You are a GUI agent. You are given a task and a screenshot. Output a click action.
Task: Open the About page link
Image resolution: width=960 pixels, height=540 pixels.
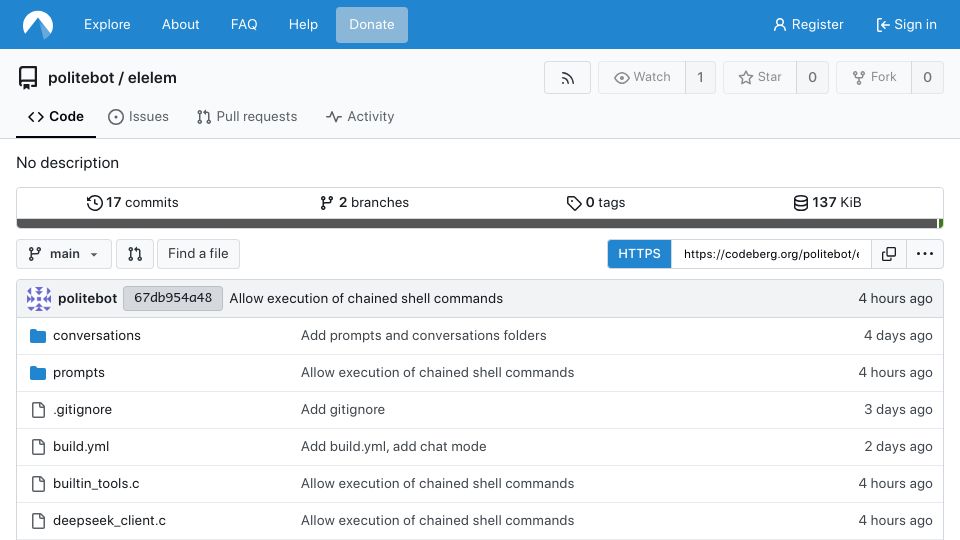pos(181,24)
